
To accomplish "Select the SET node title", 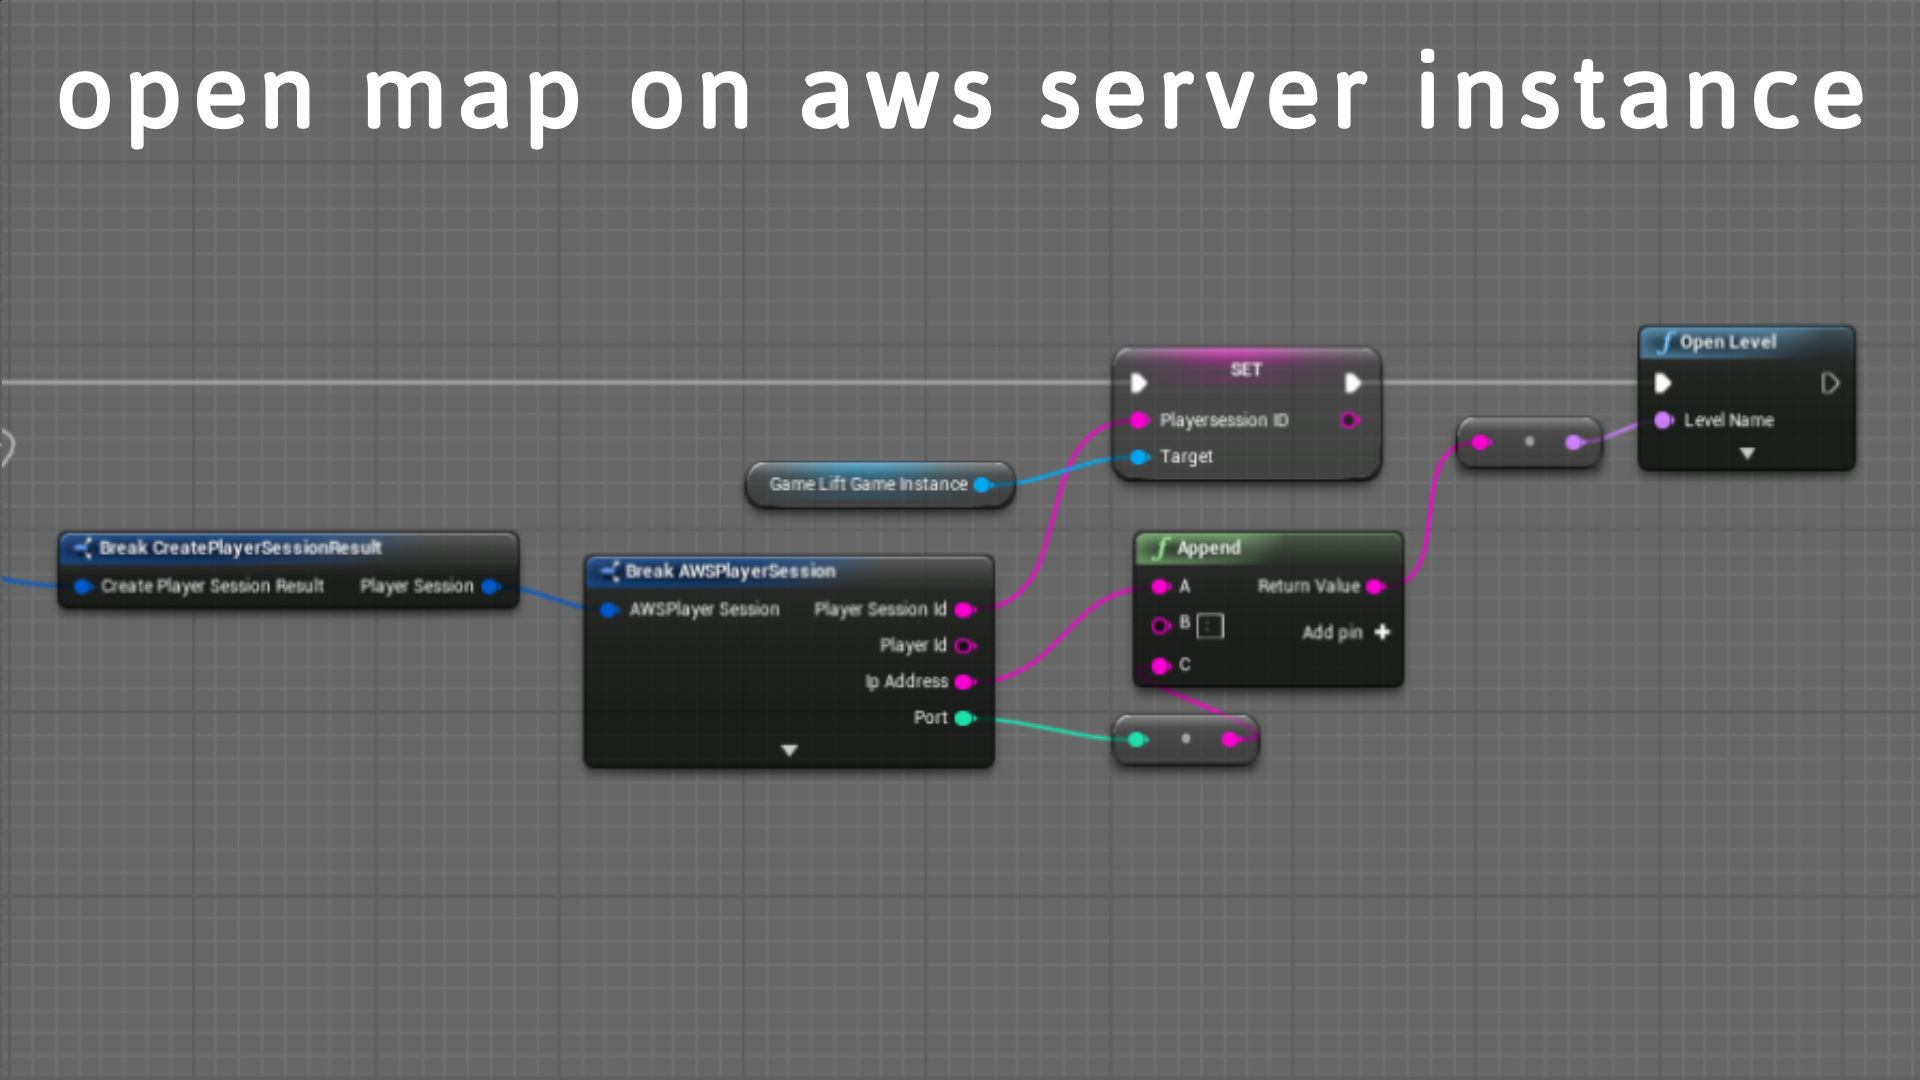I will pos(1246,370).
